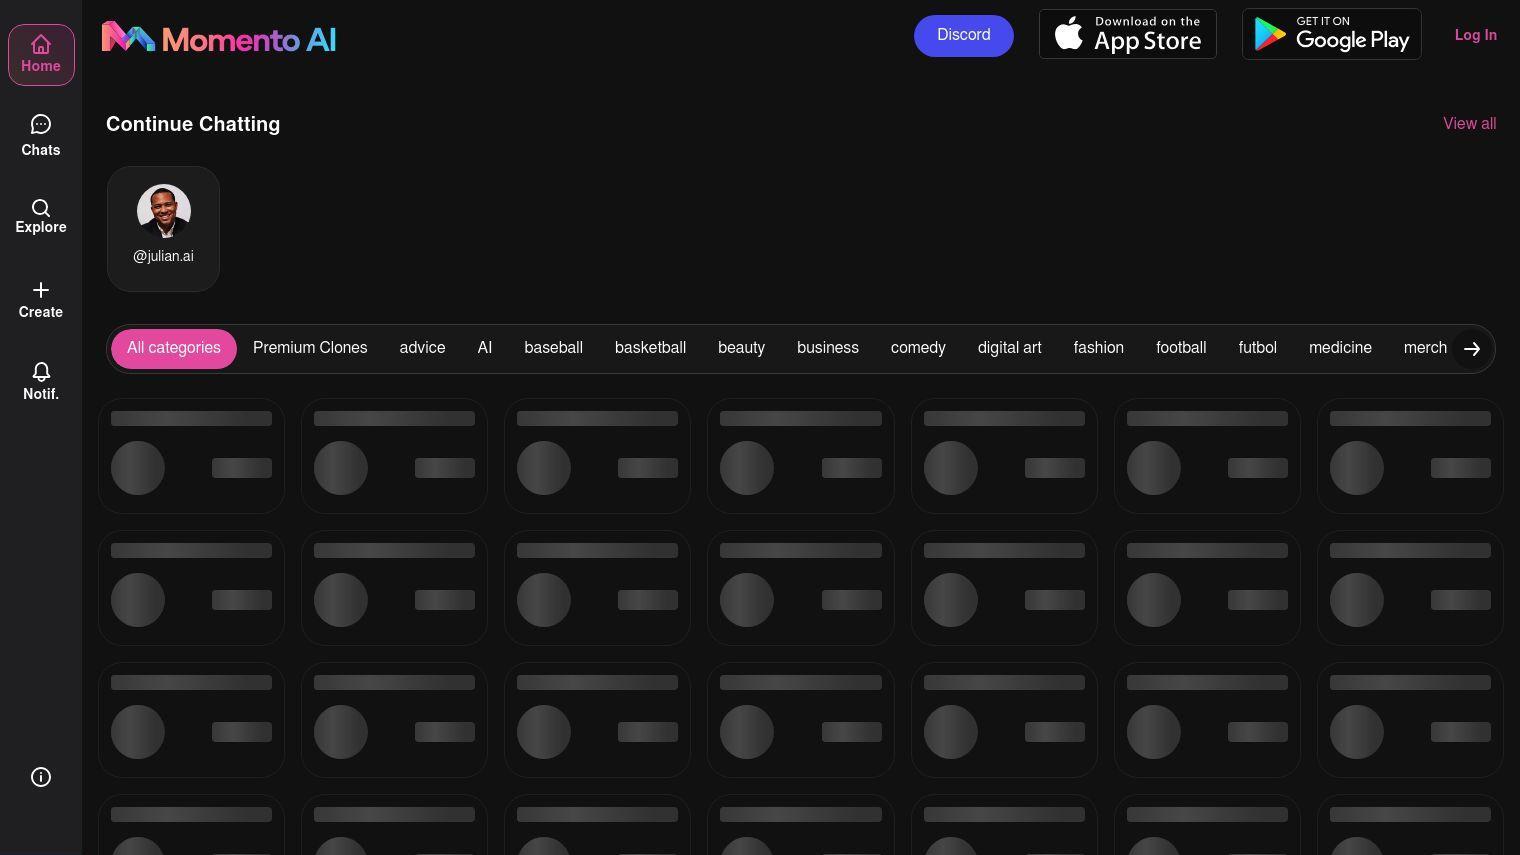Select the baseball category

click(x=553, y=348)
